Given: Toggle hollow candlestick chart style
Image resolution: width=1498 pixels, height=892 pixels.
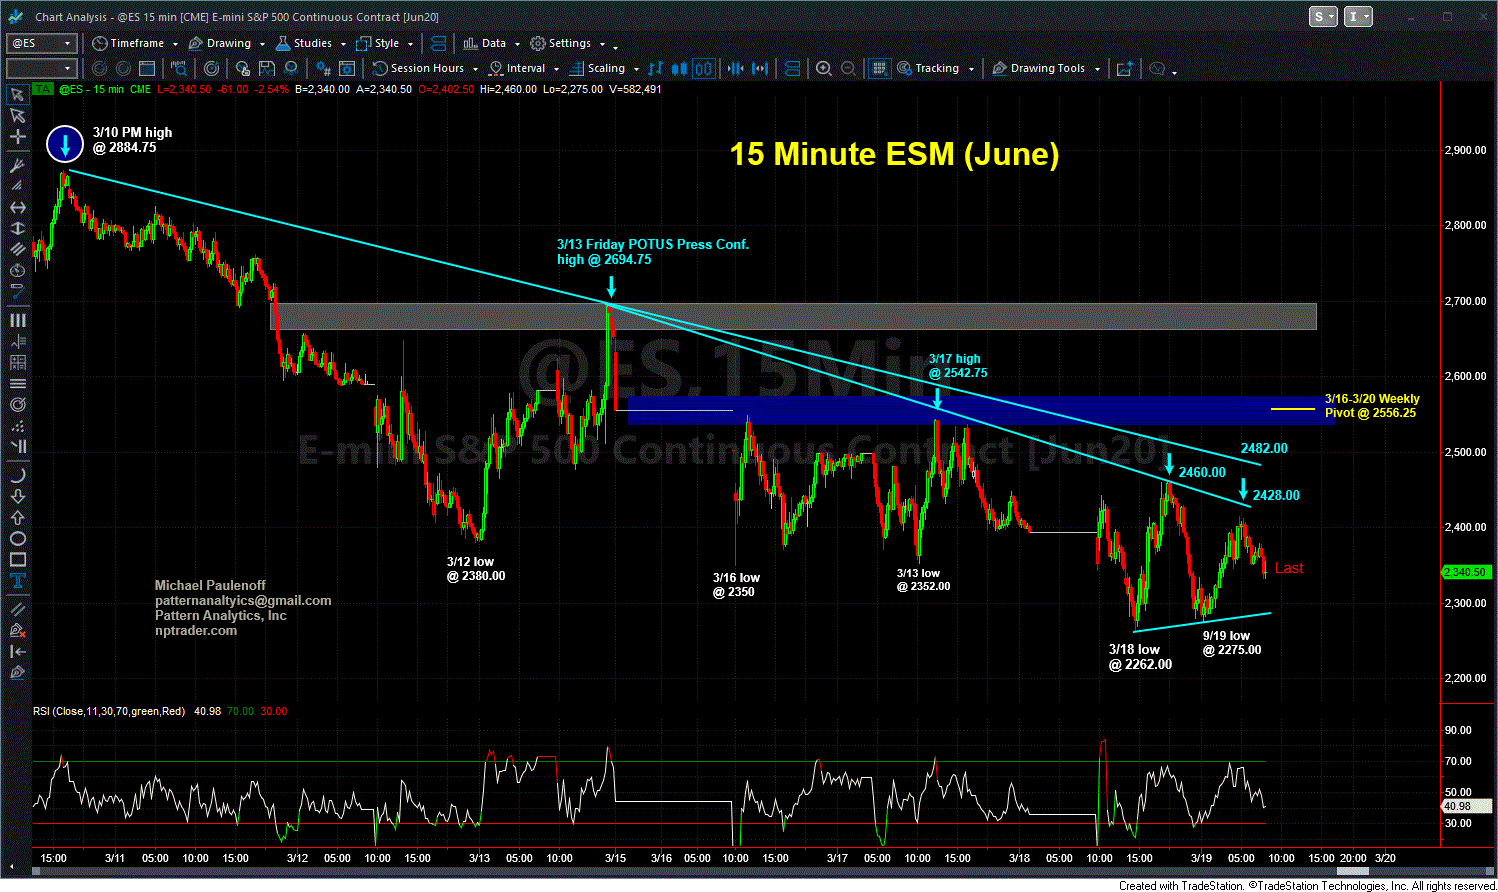Looking at the screenshot, I should 703,69.
